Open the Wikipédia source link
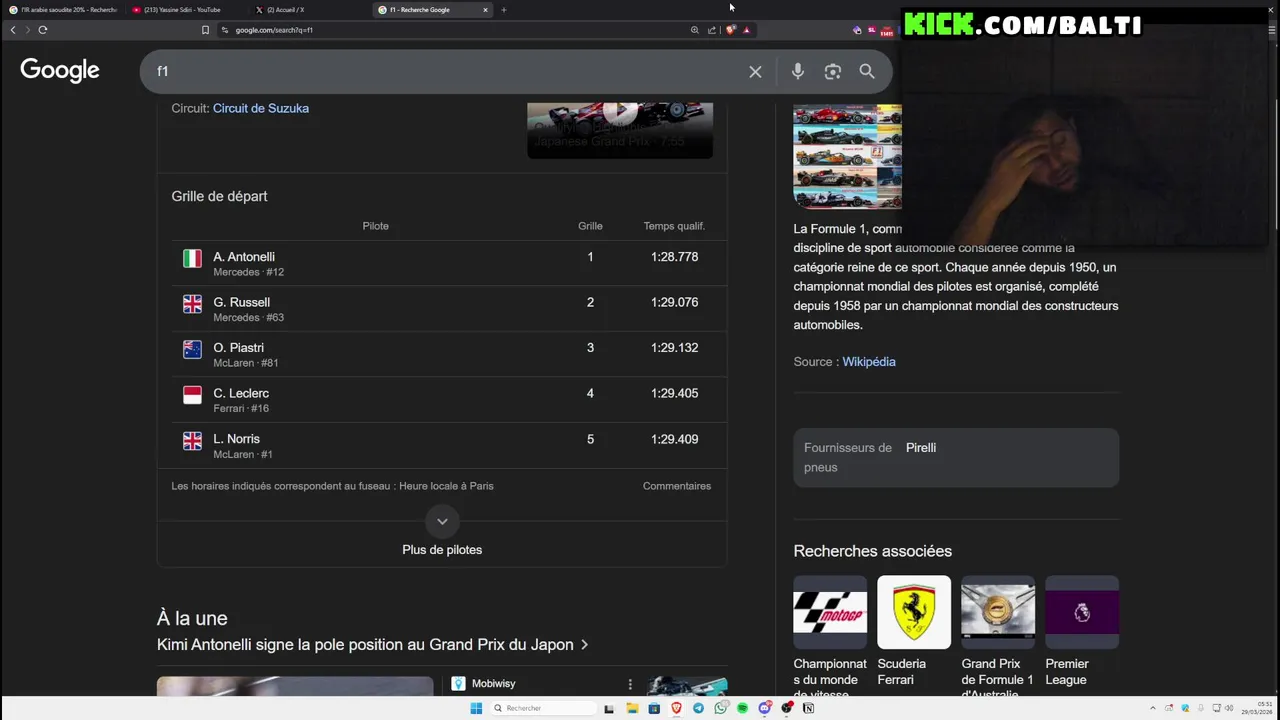Image resolution: width=1280 pixels, height=720 pixels. click(x=869, y=362)
